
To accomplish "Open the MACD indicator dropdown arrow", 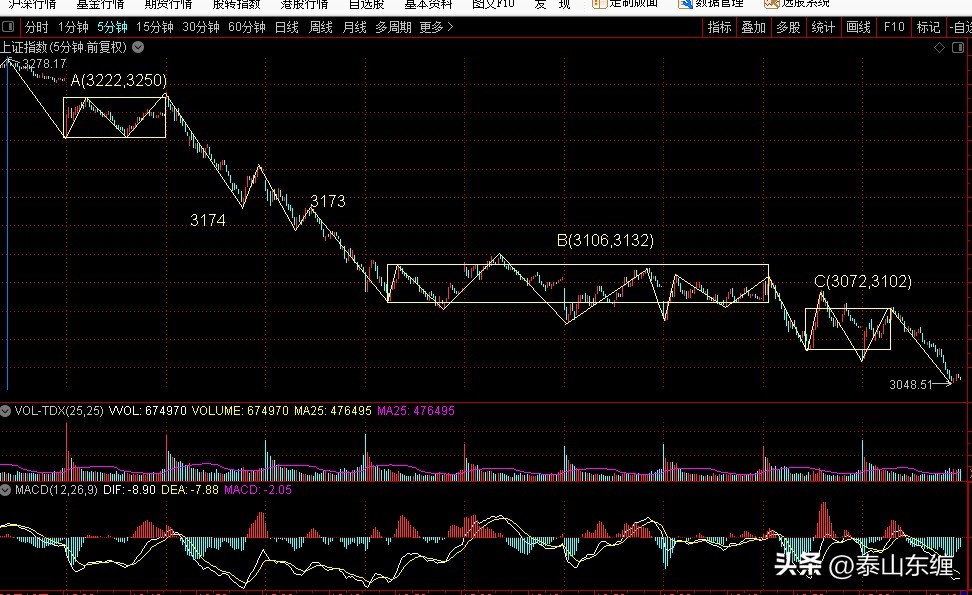I will tap(6, 490).
